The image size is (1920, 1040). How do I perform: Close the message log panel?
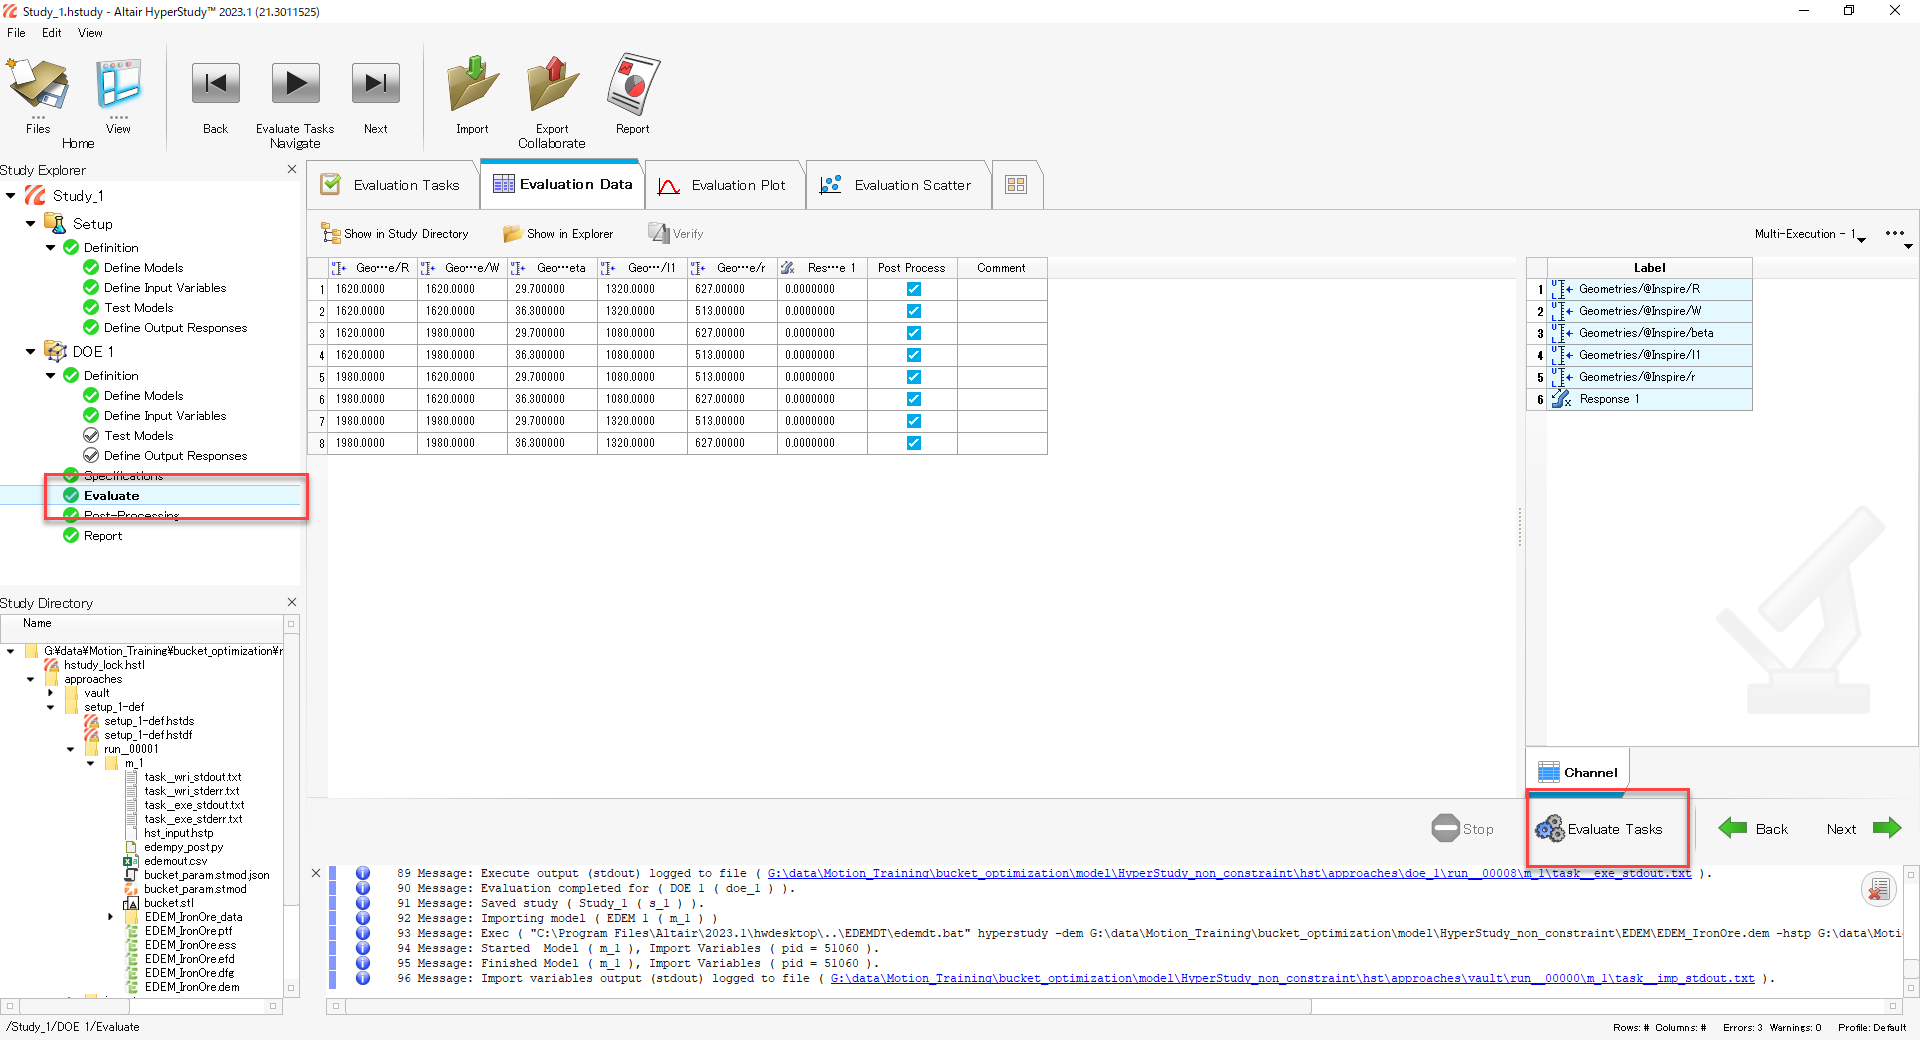point(316,873)
